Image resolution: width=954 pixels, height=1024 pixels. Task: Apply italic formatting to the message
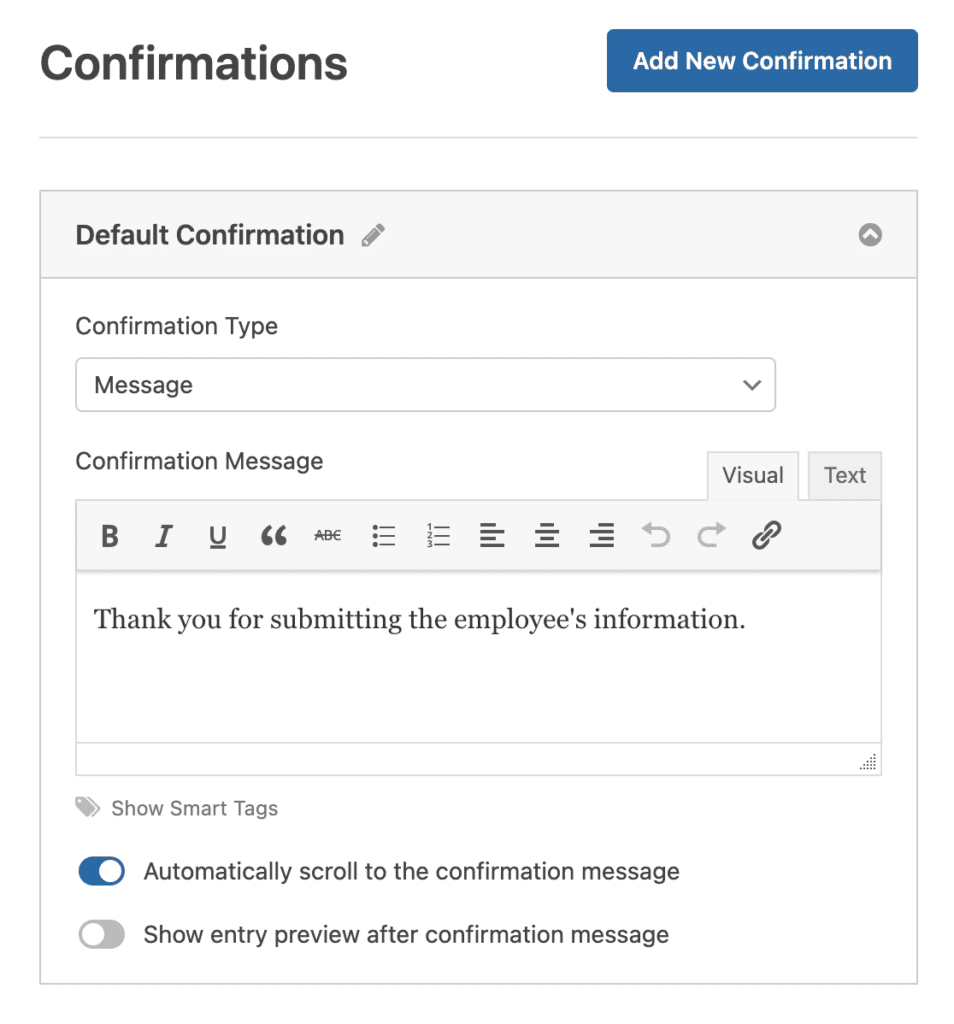(x=163, y=536)
